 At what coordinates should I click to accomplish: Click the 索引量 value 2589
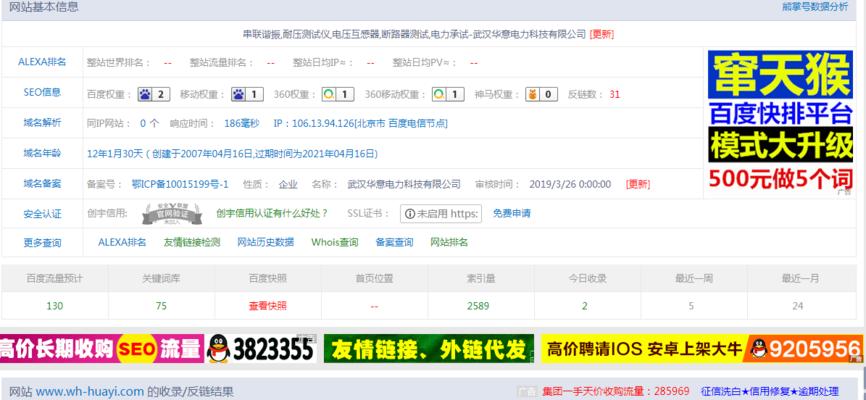pyautogui.click(x=478, y=306)
